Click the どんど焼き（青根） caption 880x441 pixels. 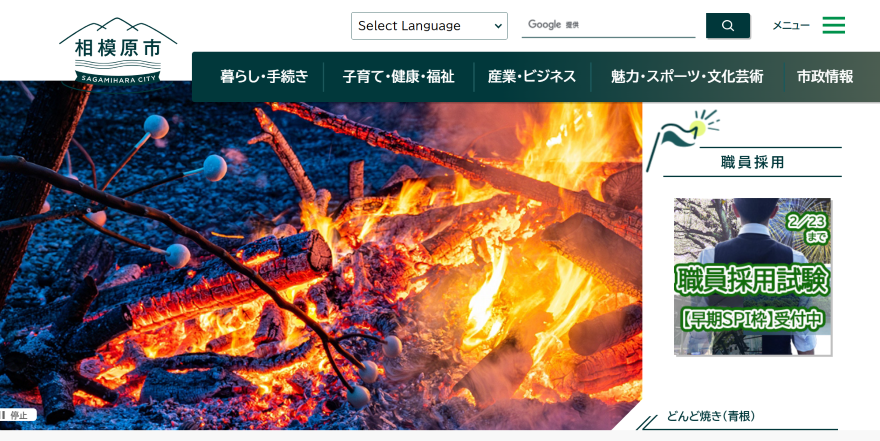pos(711,416)
